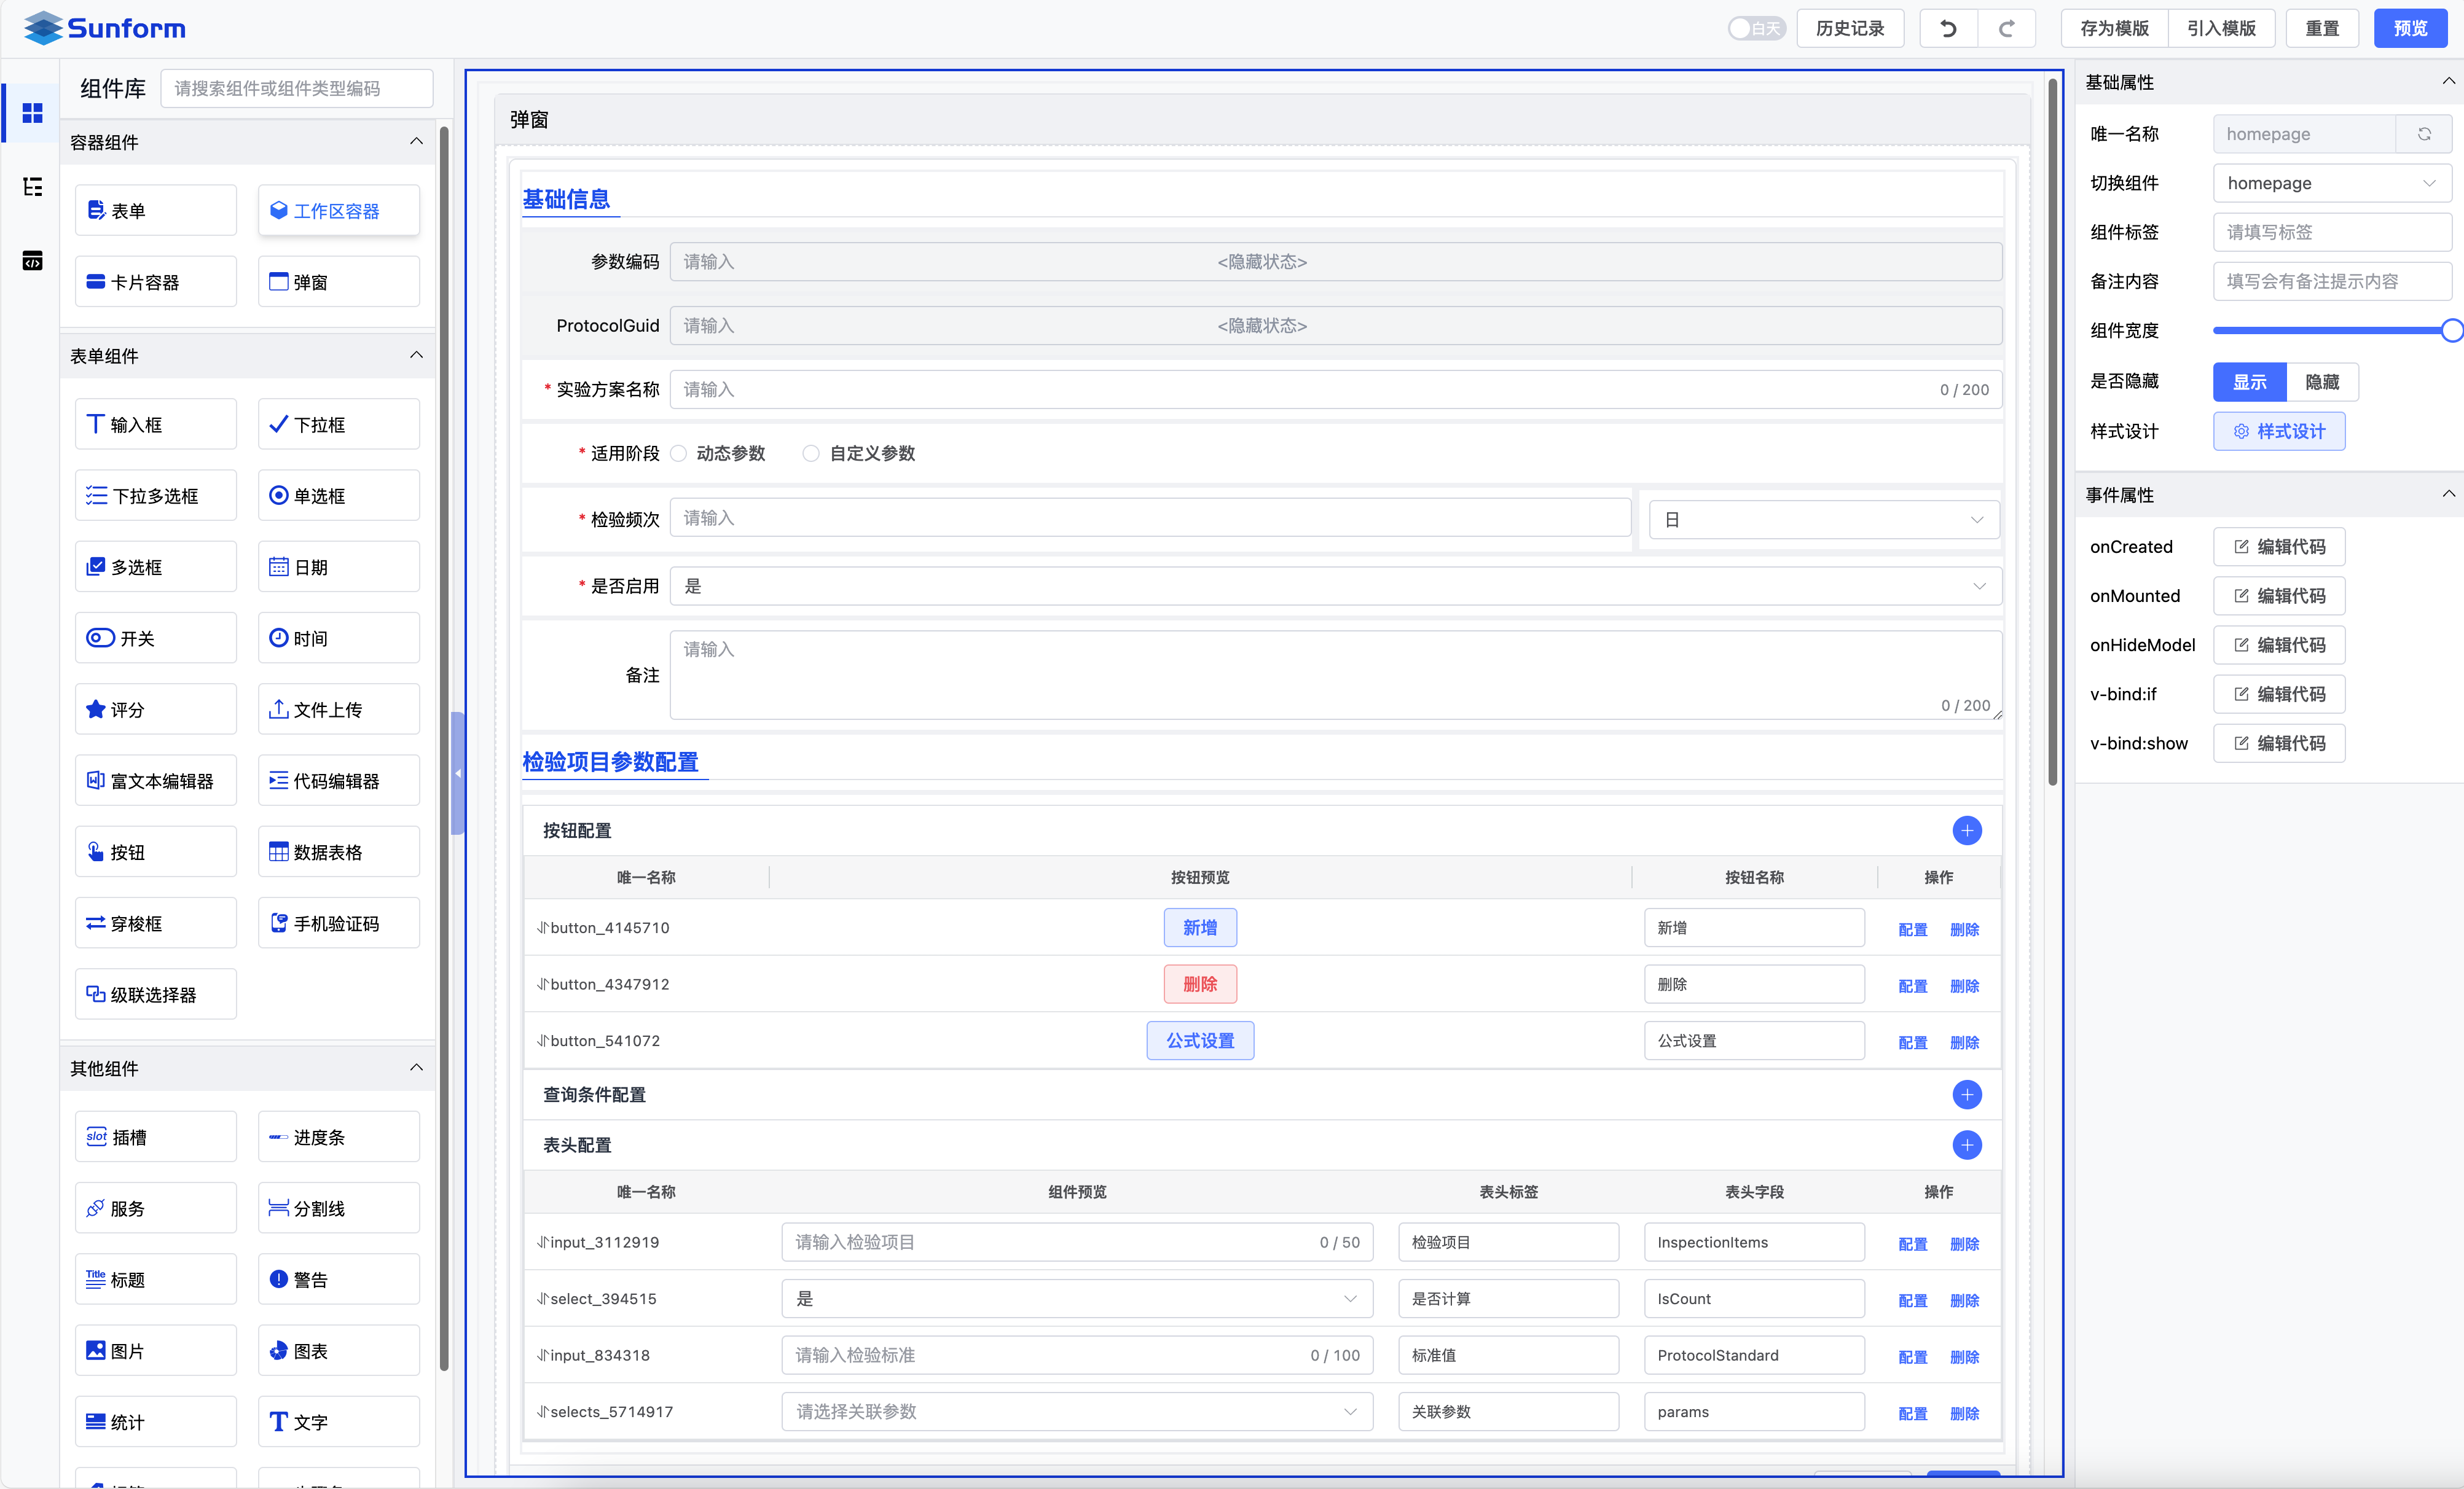Screen dimensions: 2464x1489
Task: Open the 是否启用 dropdown
Action: (1335, 586)
